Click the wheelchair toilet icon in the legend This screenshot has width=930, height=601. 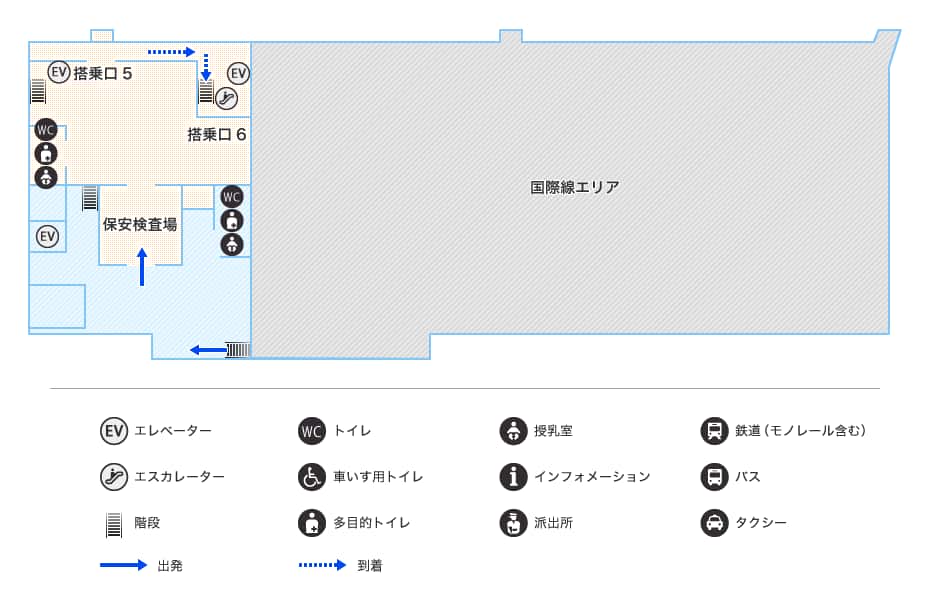312,477
